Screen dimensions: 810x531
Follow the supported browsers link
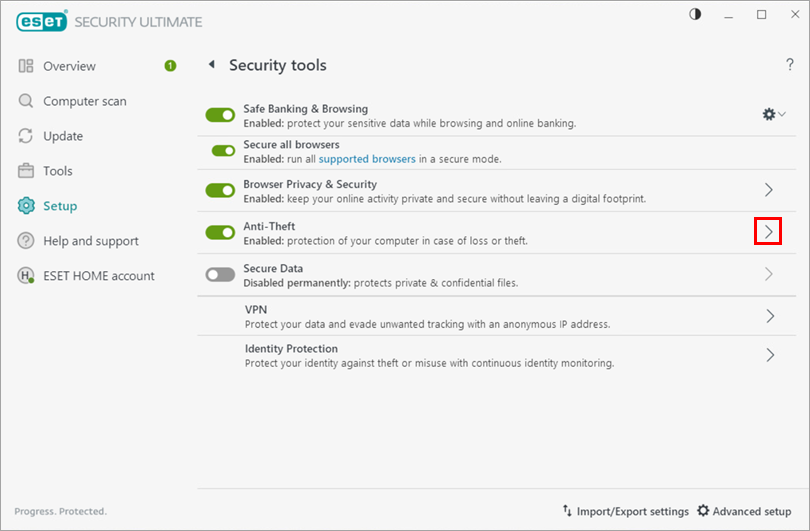pos(367,159)
